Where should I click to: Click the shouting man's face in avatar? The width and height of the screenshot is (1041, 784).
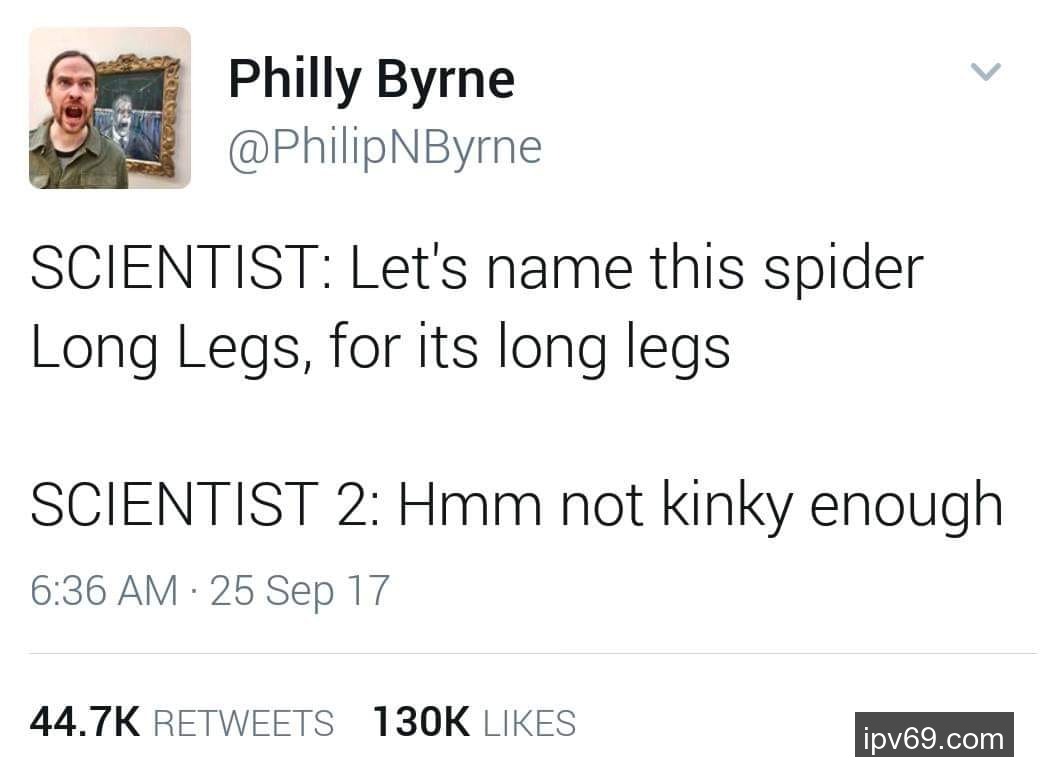click(70, 95)
